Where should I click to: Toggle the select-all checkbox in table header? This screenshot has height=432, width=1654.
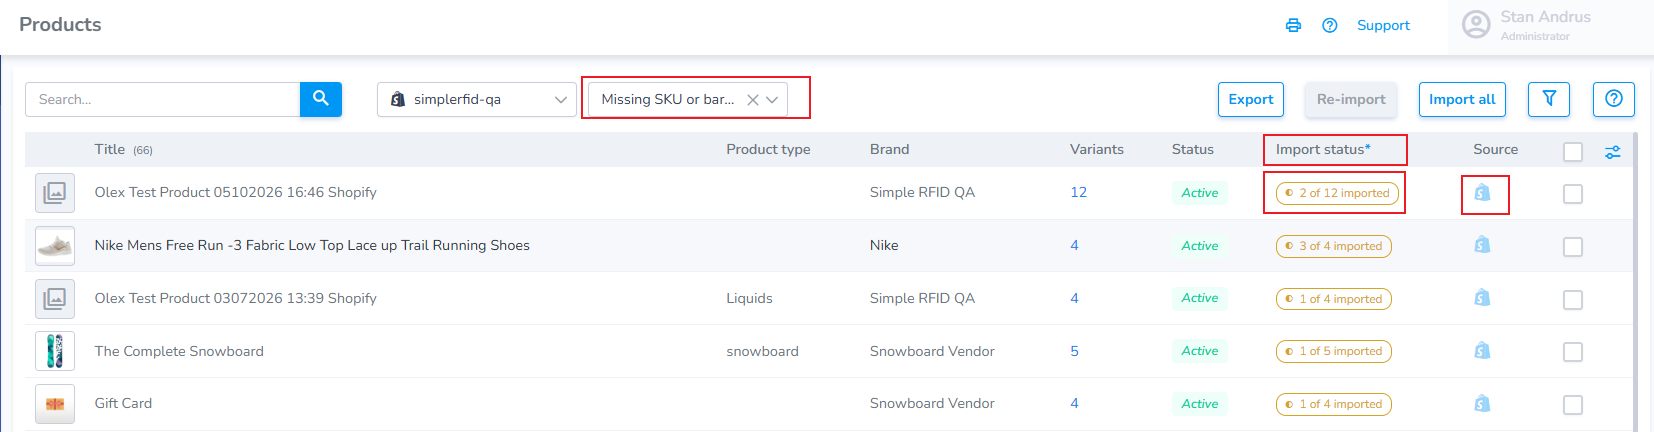1573,151
